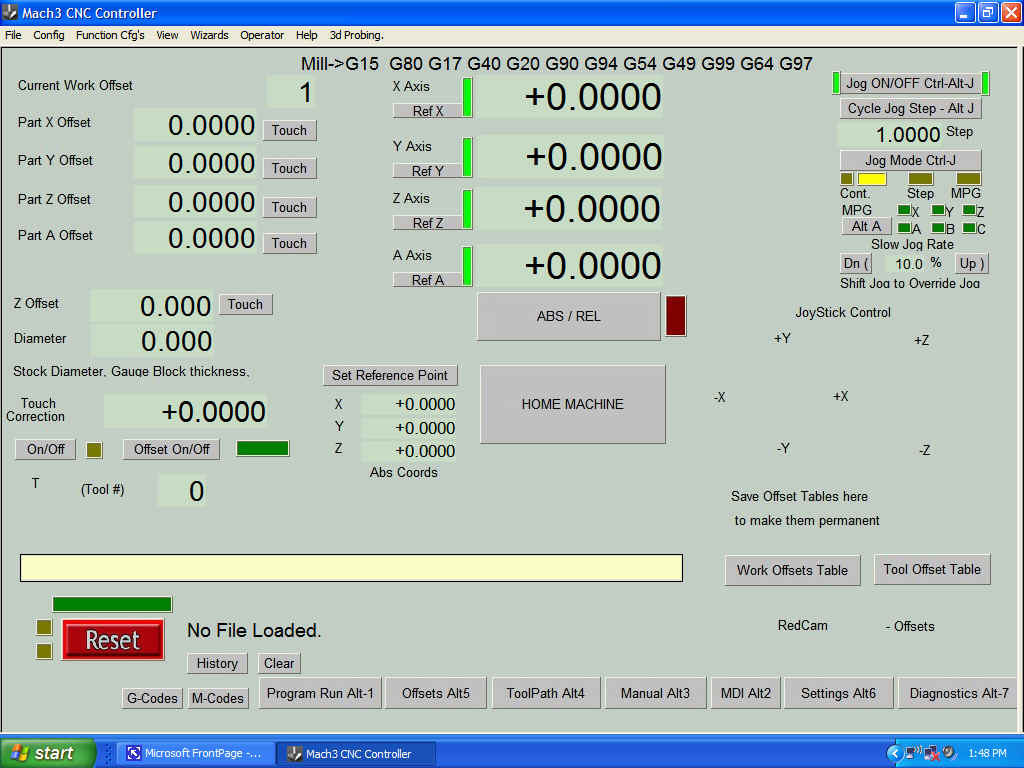Open the Operator menu

coord(262,35)
